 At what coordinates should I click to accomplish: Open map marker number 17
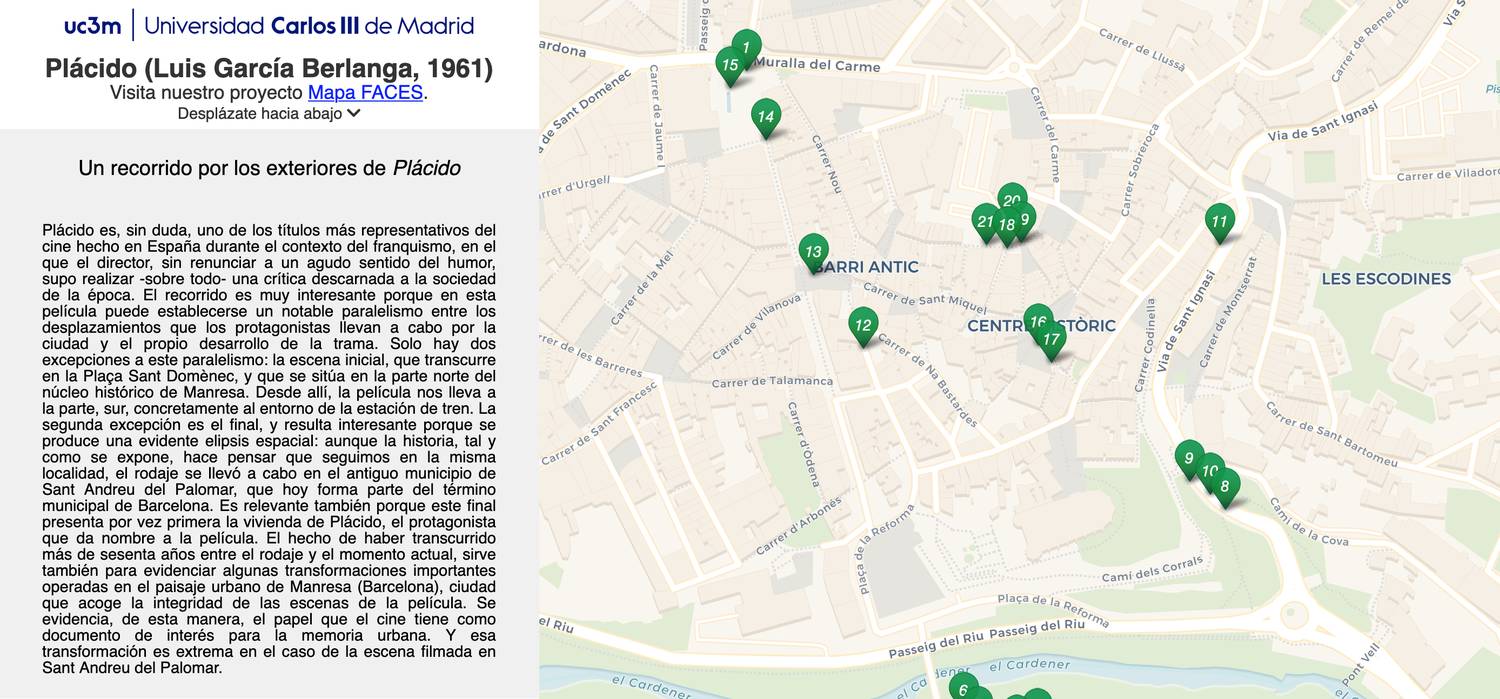(x=1051, y=340)
